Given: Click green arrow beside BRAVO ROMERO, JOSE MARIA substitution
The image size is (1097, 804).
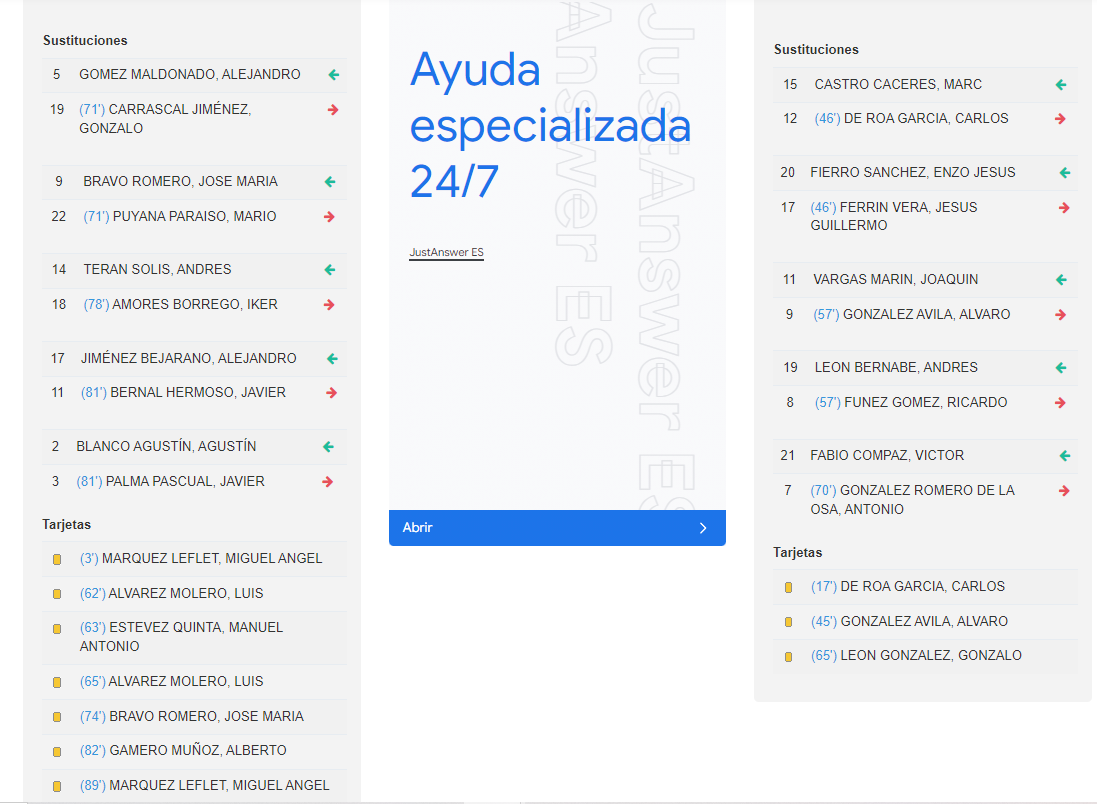Looking at the screenshot, I should coord(330,182).
